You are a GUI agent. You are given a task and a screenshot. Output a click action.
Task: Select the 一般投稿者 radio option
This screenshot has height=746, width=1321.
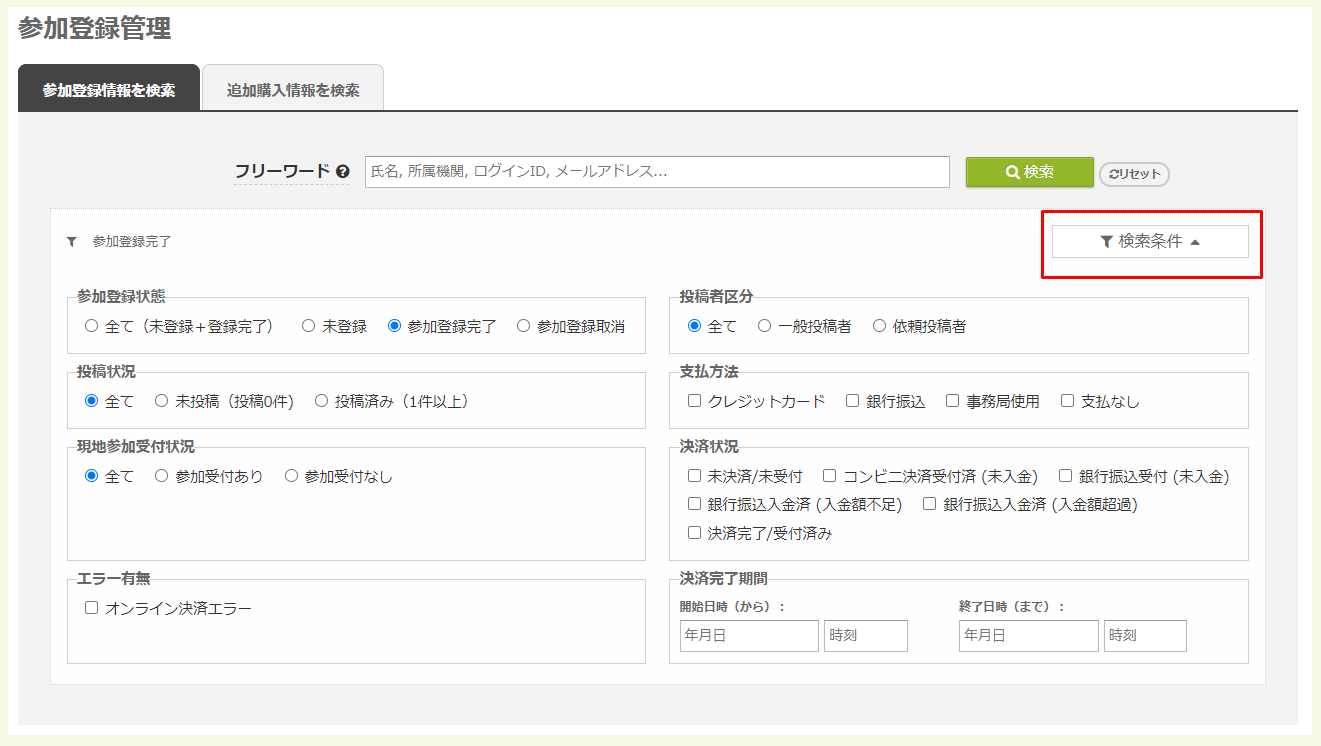pos(763,324)
